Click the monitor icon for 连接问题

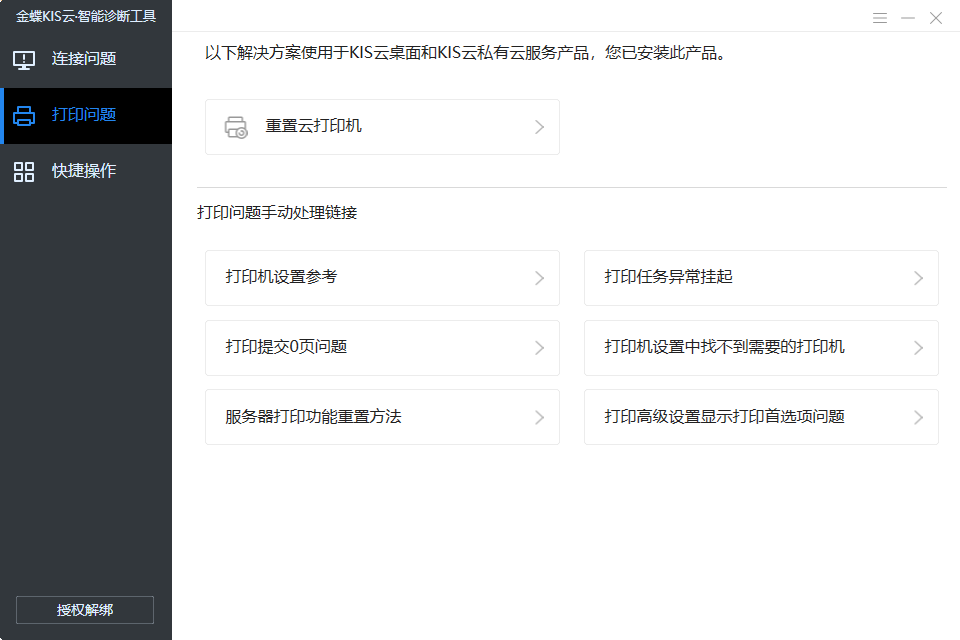pos(24,60)
